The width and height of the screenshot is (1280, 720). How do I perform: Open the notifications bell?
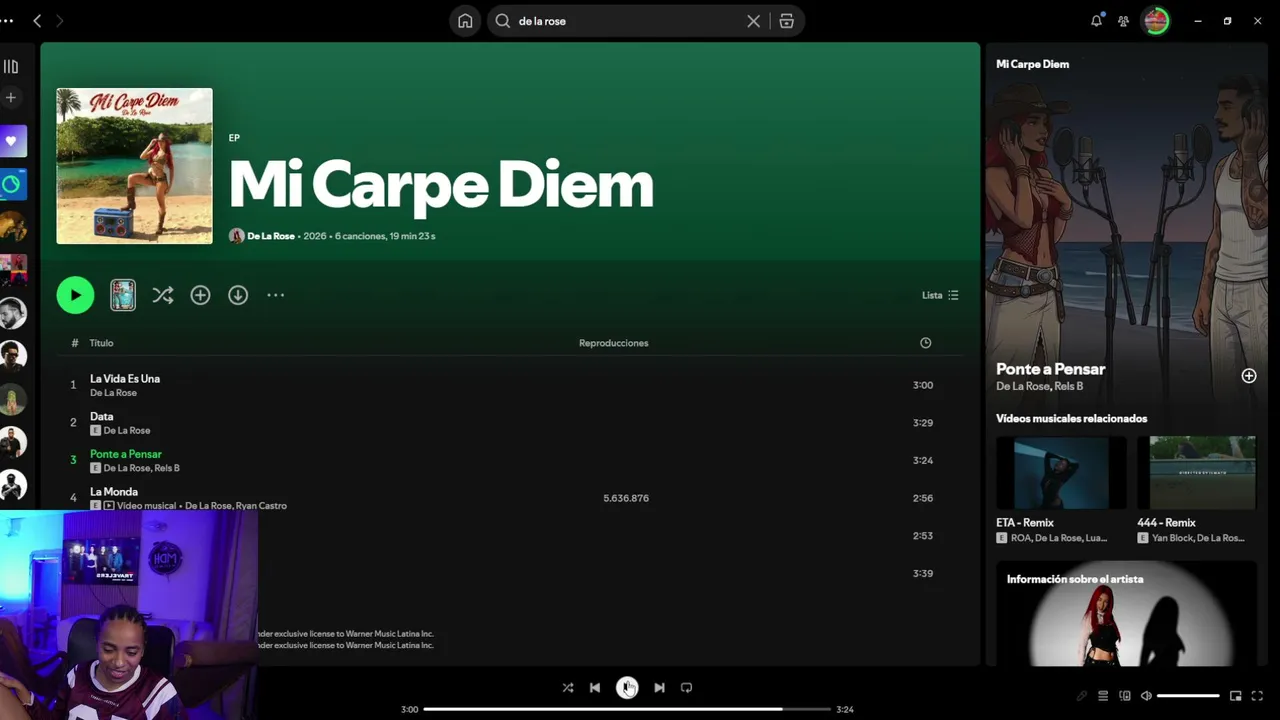(1096, 21)
